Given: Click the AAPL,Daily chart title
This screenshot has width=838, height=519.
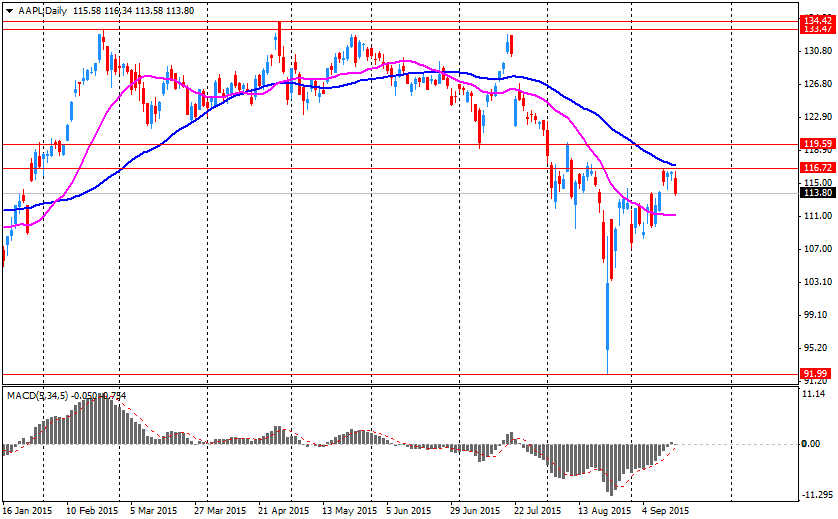Looking at the screenshot, I should tap(43, 11).
